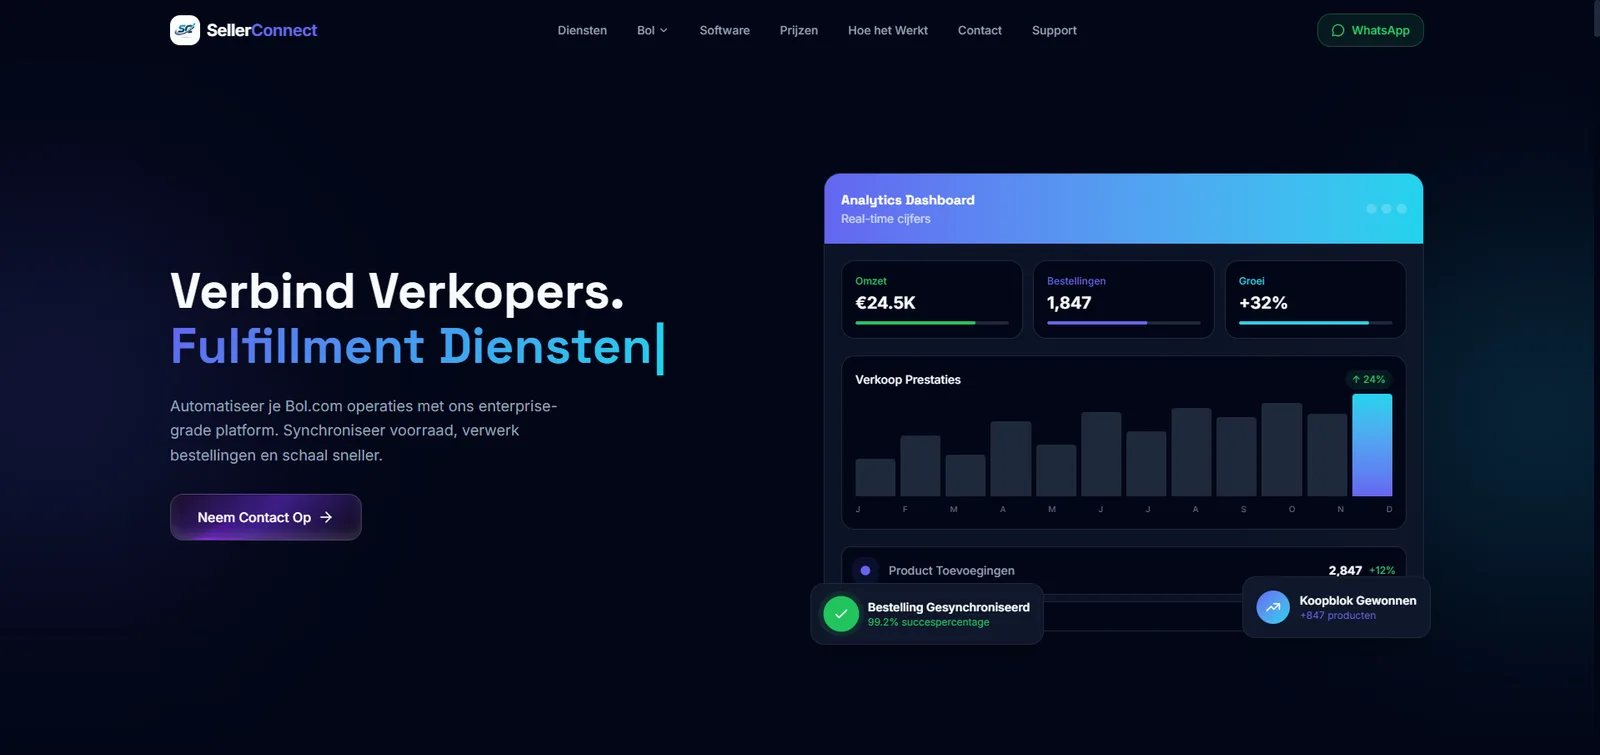
Task: Click the Verbind Verkopers headline
Action: [x=397, y=292]
